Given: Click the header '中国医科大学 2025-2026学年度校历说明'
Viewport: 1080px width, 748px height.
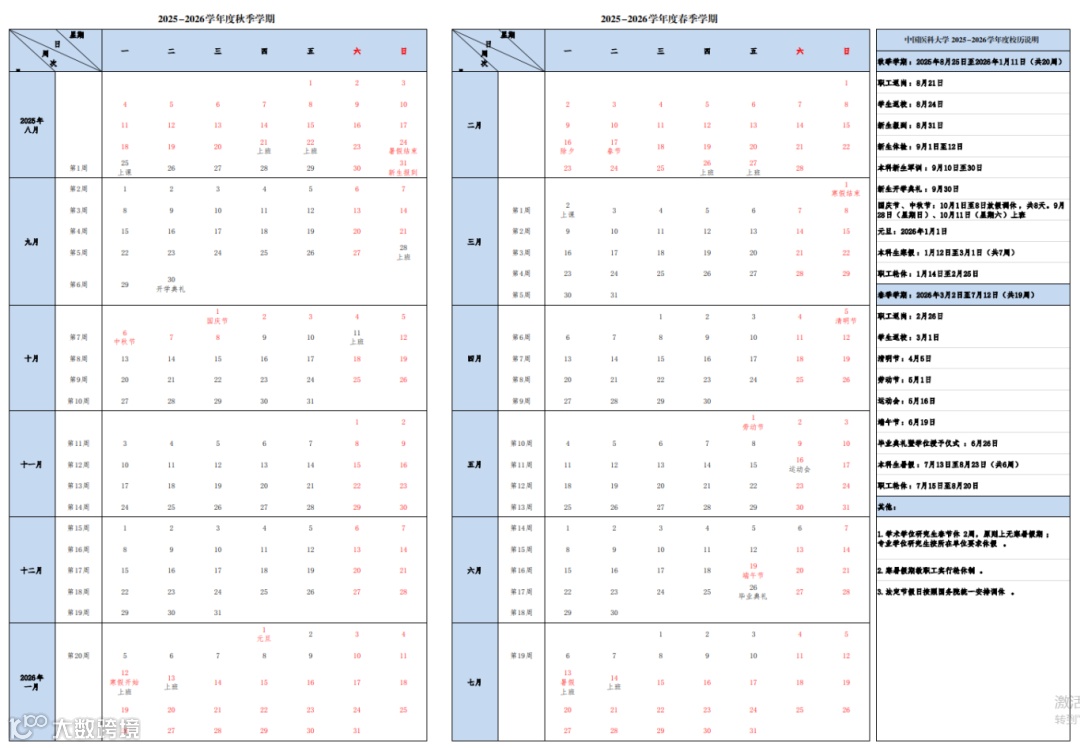Looking at the screenshot, I should pos(971,40).
